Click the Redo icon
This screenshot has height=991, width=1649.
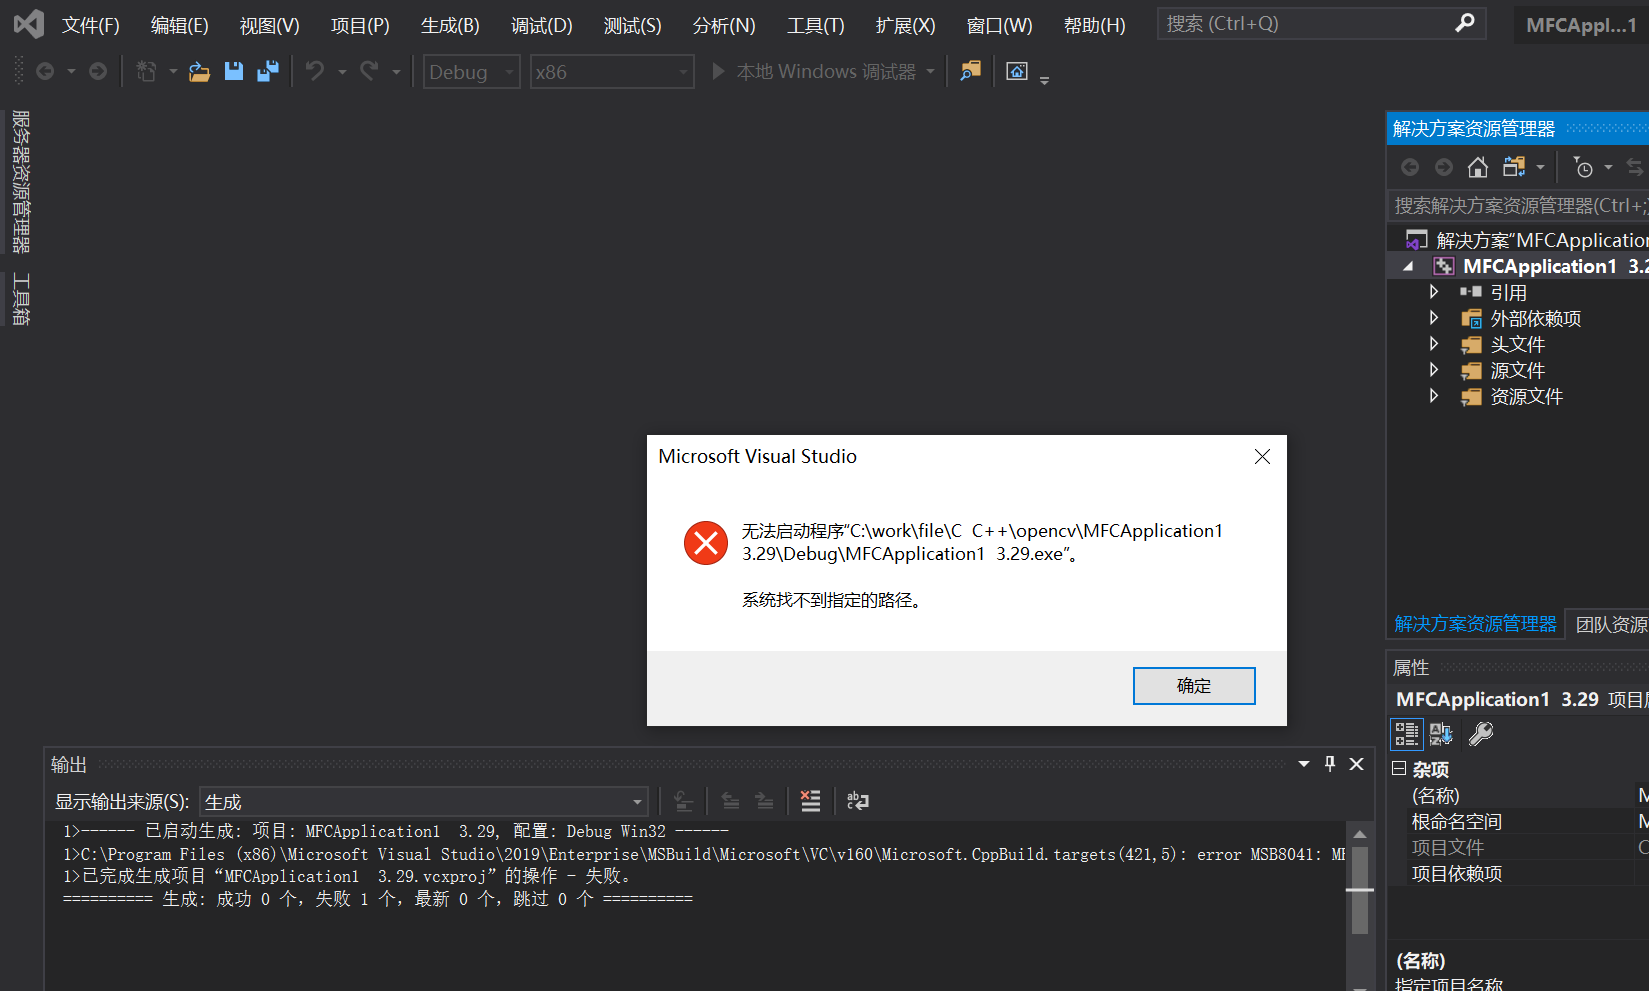pos(367,71)
